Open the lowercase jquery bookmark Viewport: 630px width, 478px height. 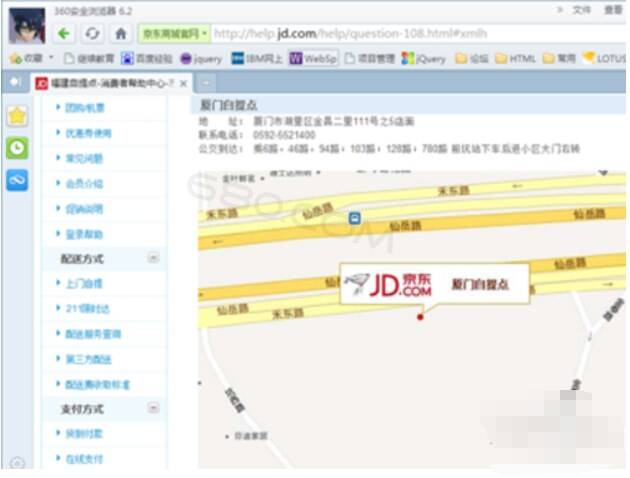pyautogui.click(x=201, y=59)
